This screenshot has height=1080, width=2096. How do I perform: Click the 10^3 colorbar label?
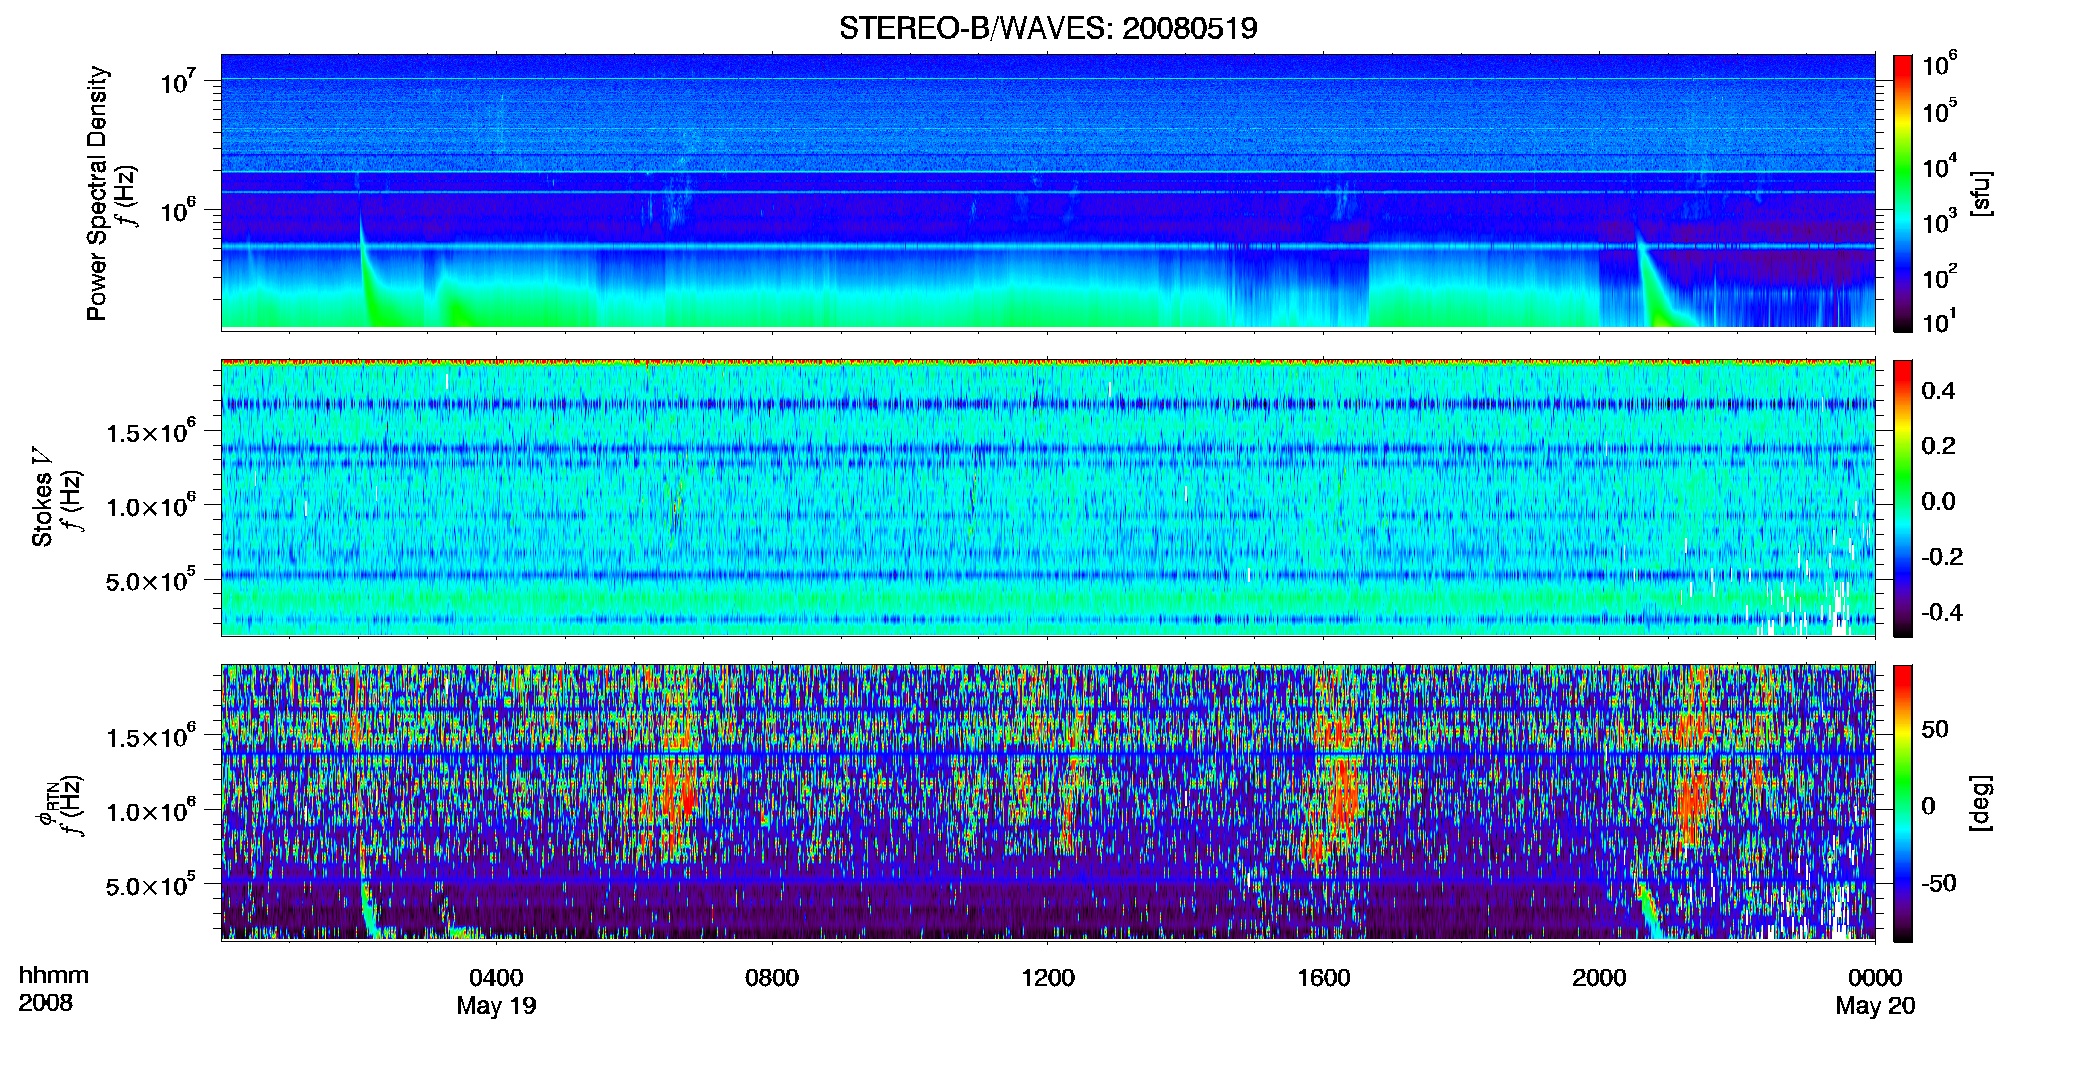click(x=1939, y=221)
